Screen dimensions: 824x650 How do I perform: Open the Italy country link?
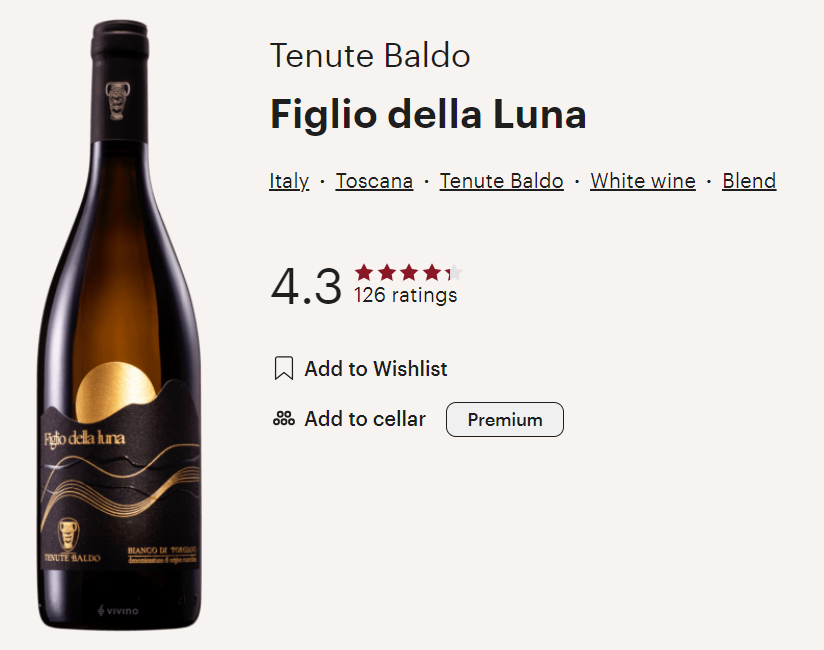[289, 181]
